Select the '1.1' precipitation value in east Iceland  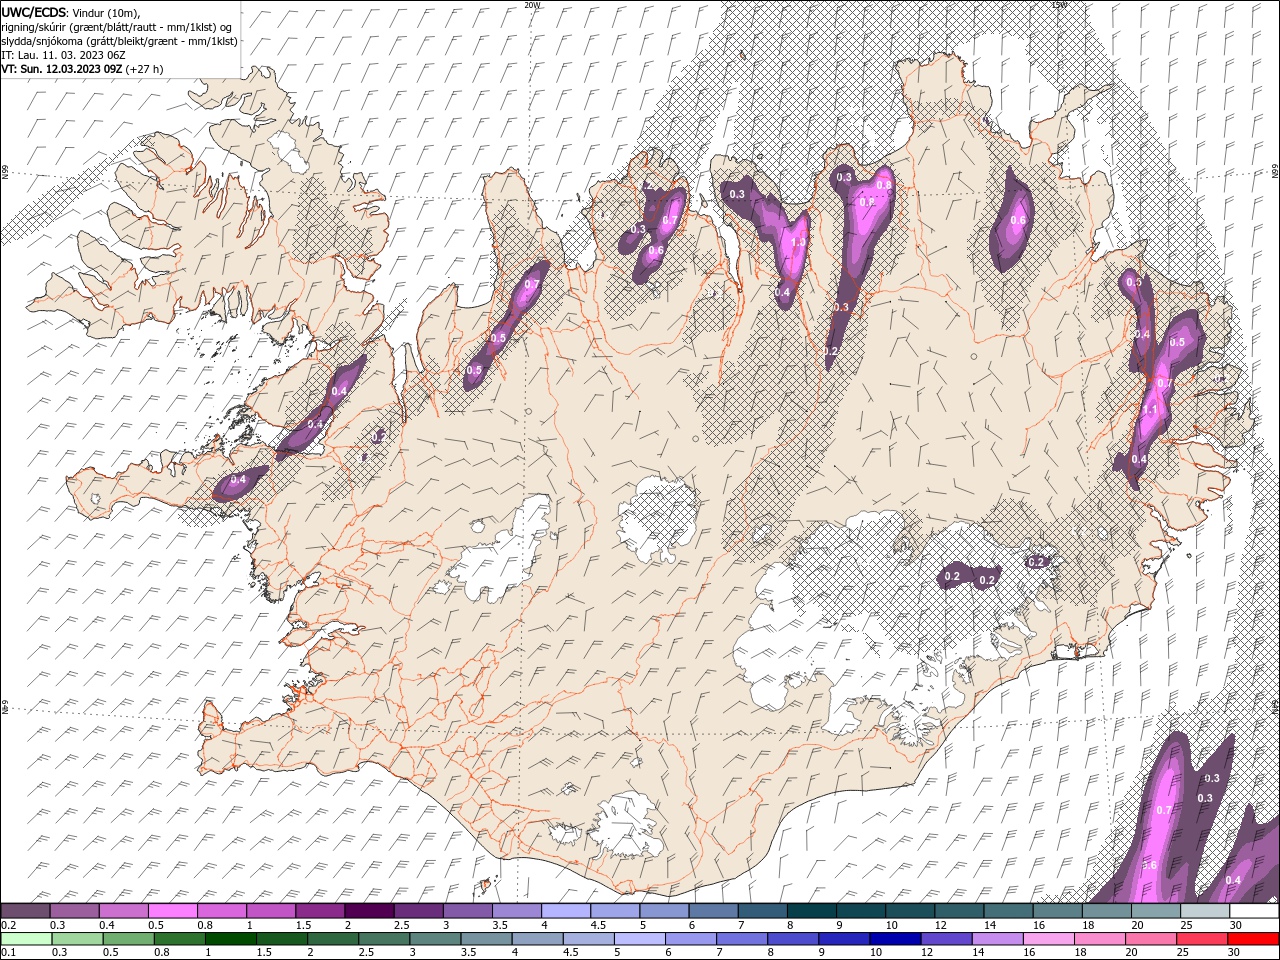(x=1150, y=410)
